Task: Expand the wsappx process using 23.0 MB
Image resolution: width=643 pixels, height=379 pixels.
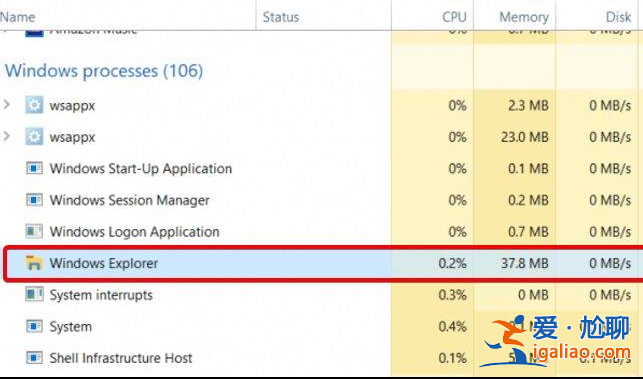Action: (7, 136)
